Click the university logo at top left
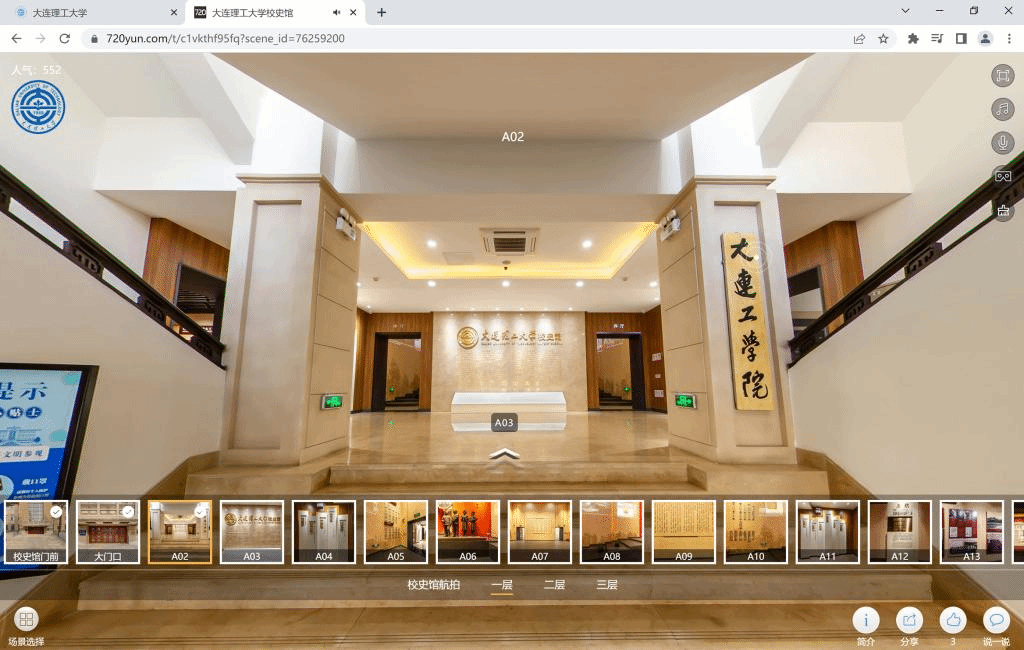This screenshot has width=1024, height=650. point(37,107)
